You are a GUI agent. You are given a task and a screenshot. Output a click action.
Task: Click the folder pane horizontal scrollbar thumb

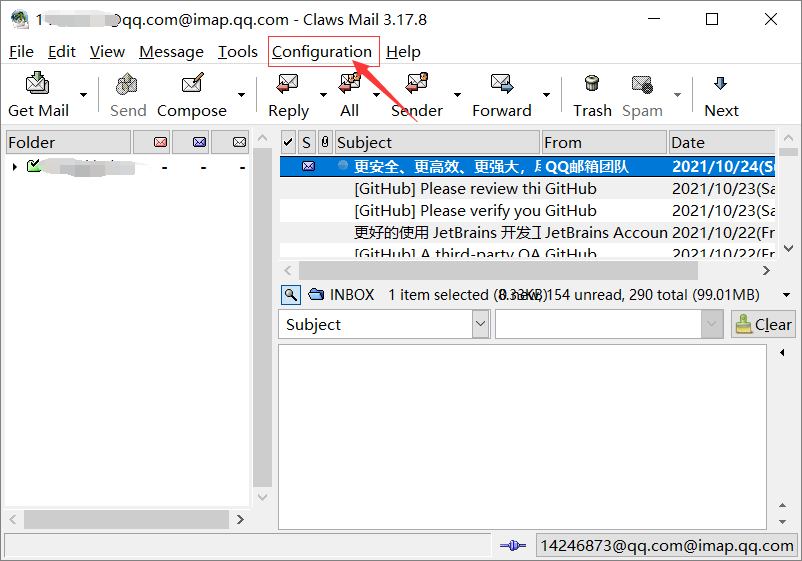point(126,520)
